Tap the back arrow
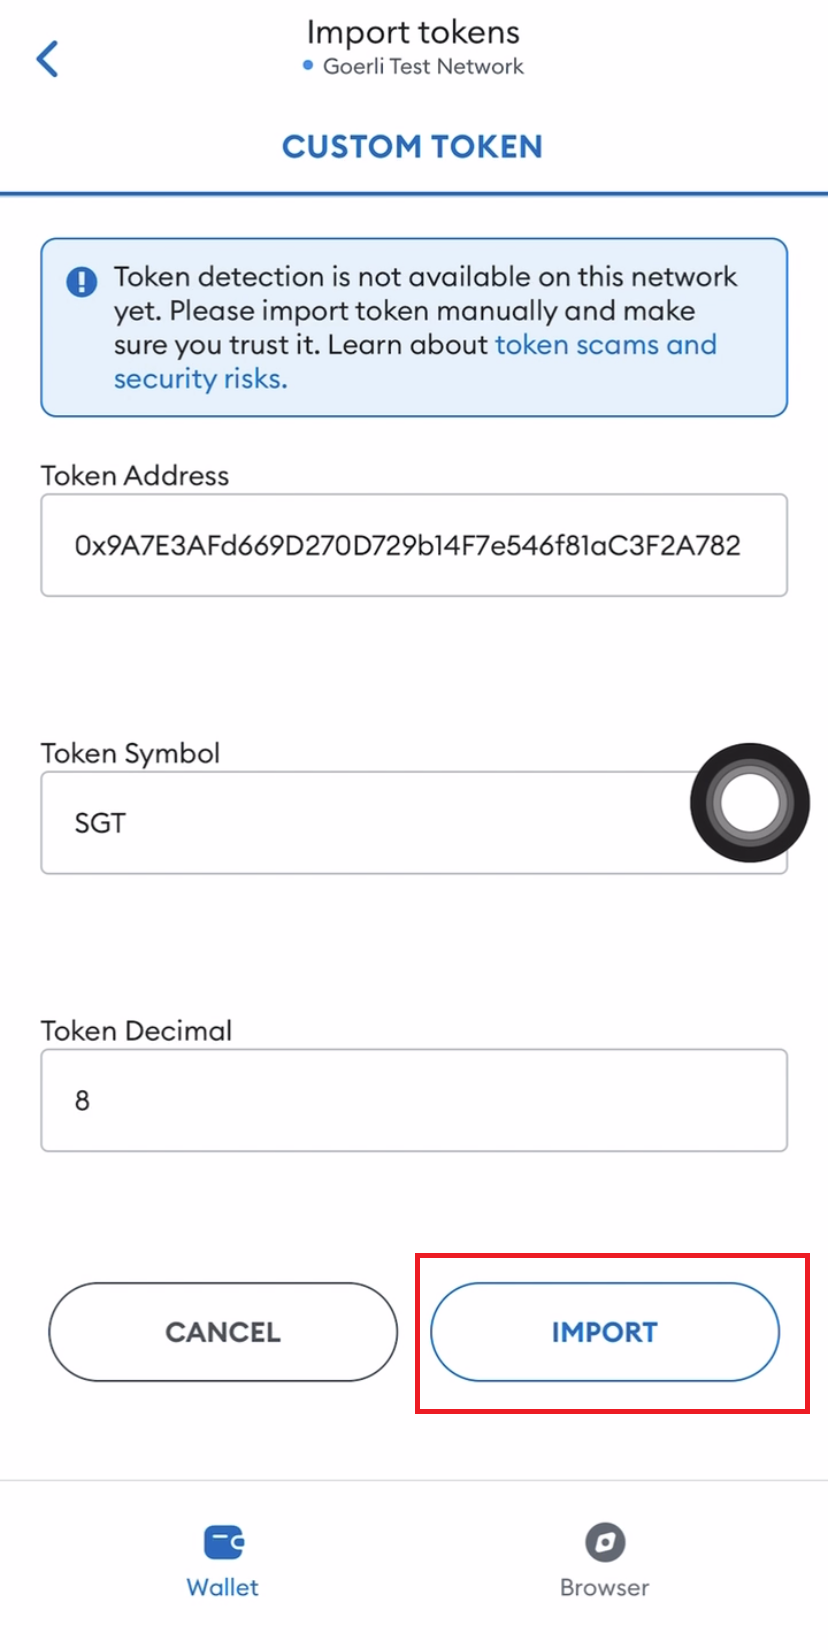Screen dimensions: 828x1650 47,59
